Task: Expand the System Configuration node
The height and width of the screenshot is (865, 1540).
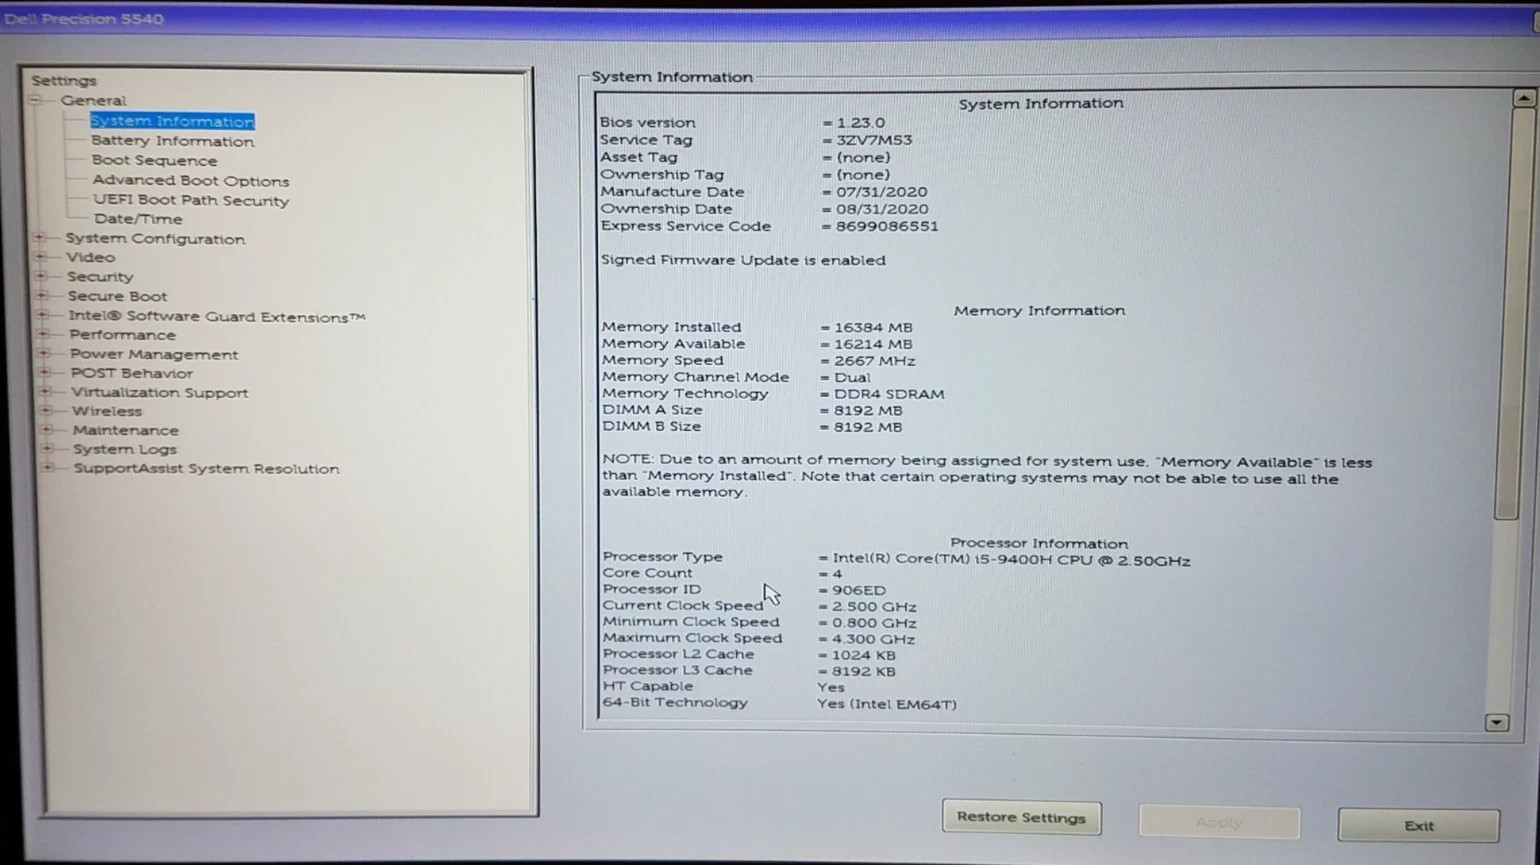Action: 40,238
